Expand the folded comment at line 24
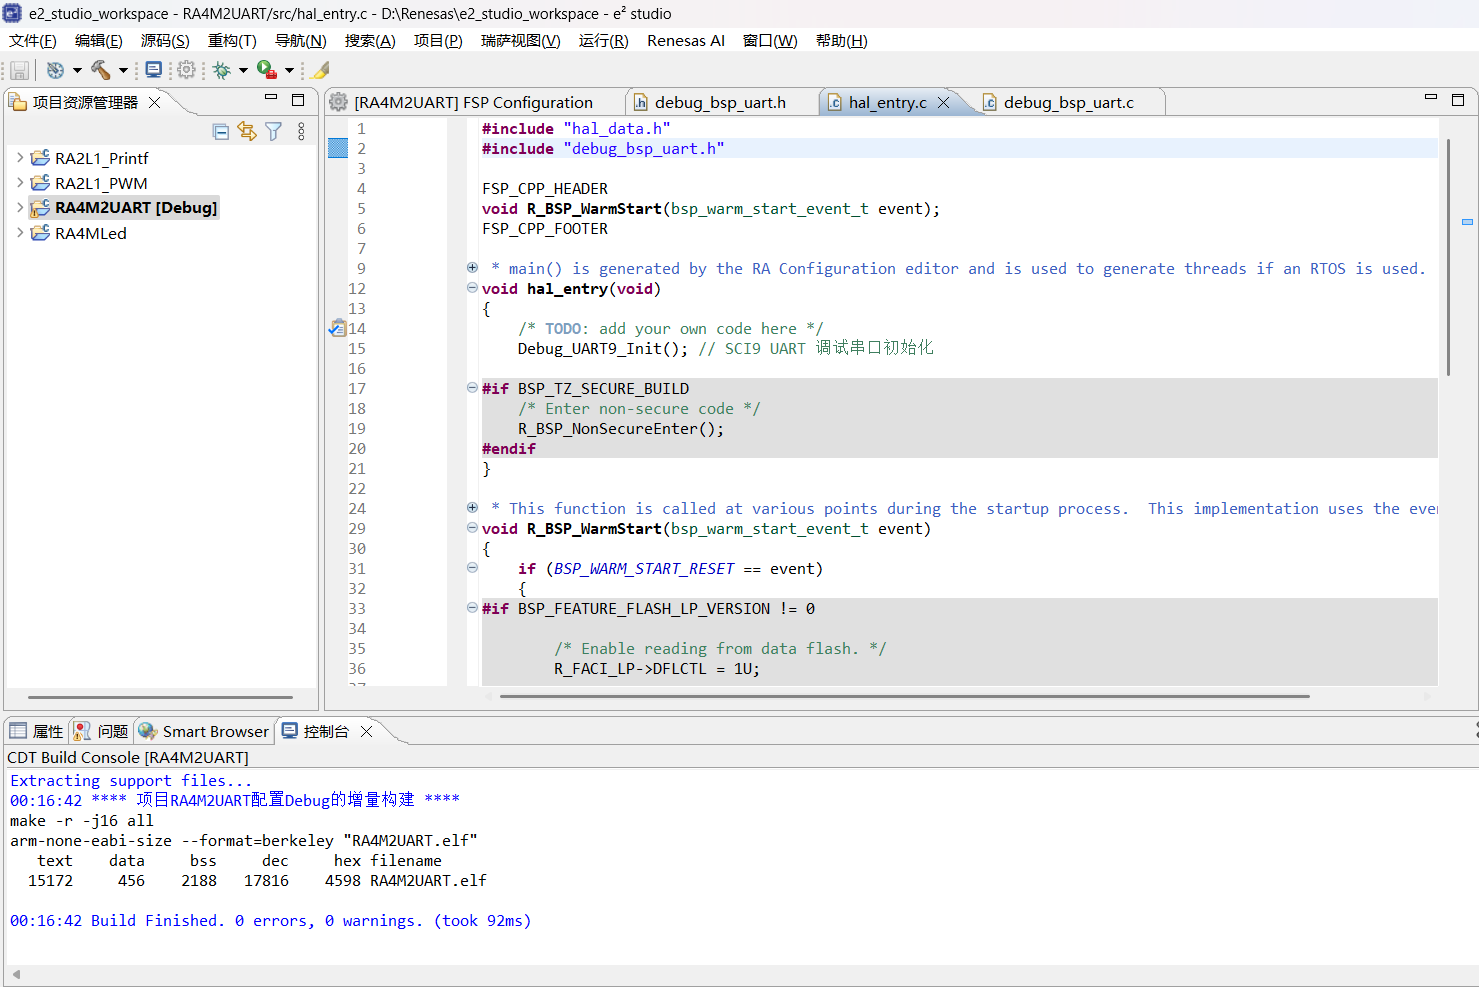The width and height of the screenshot is (1479, 987). 472,507
